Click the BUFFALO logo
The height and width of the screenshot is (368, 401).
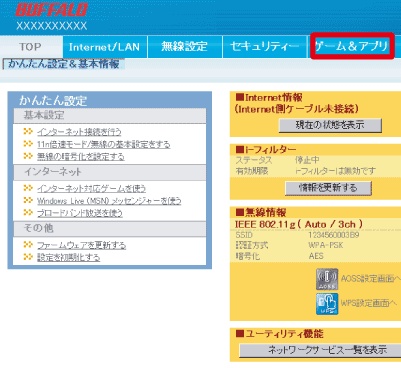point(51,10)
